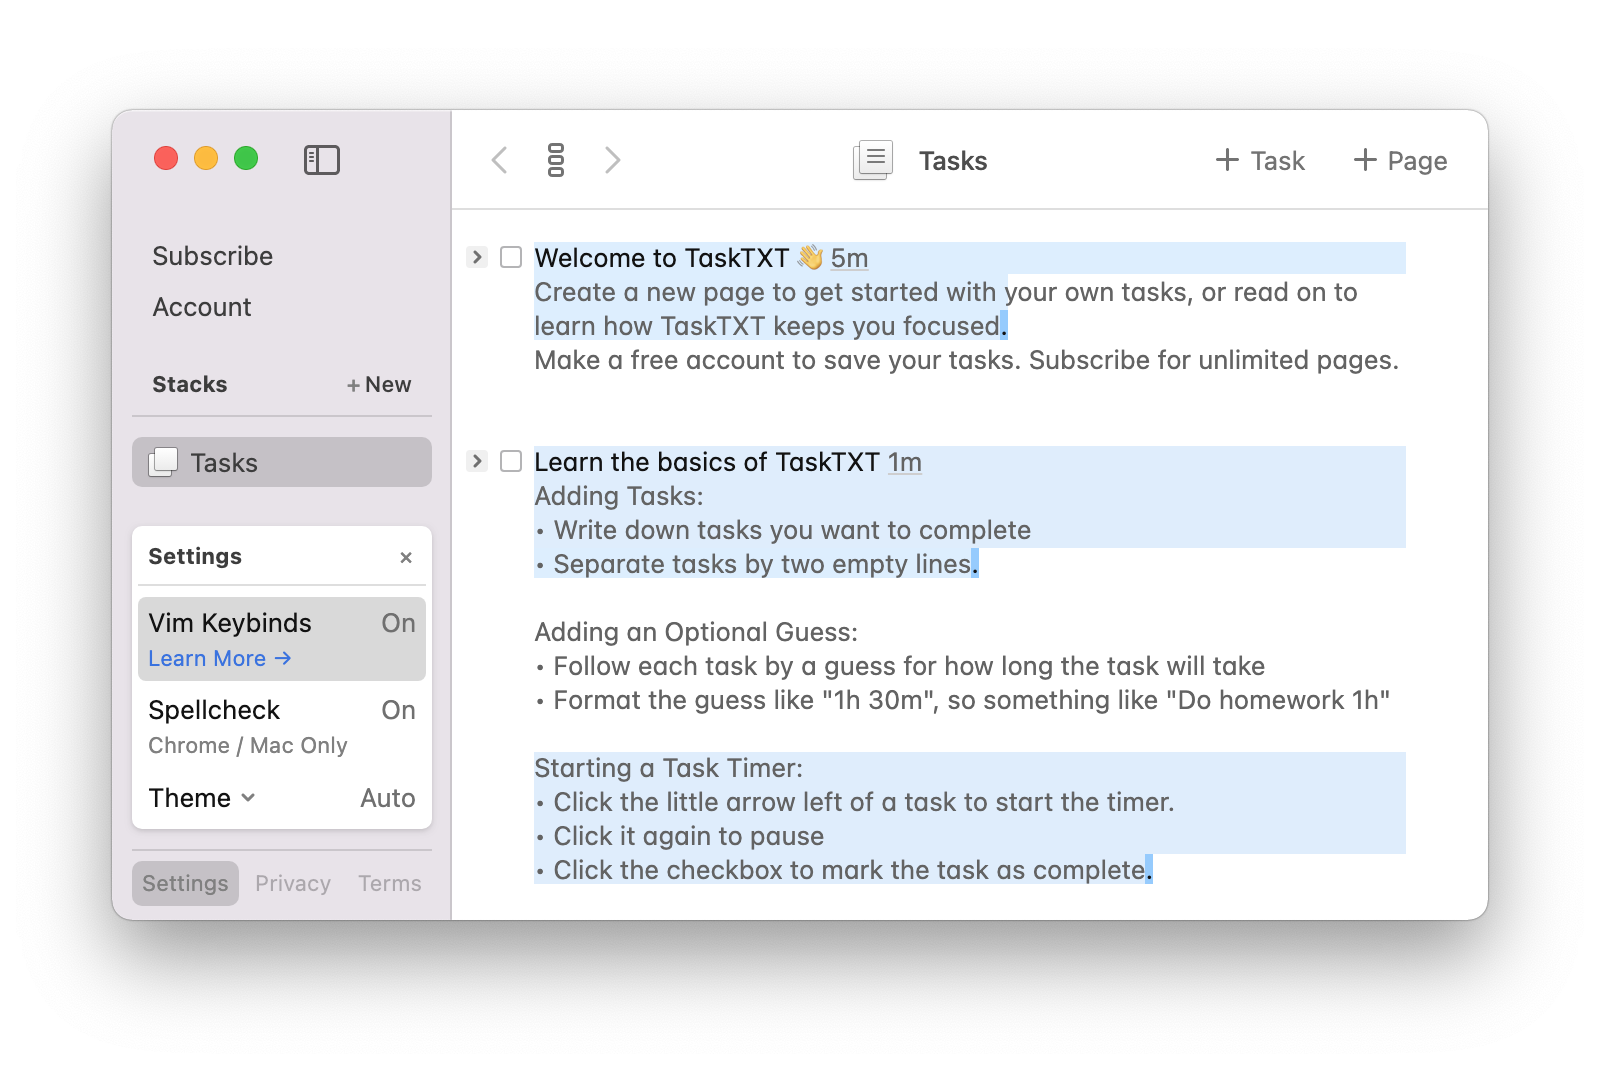Click the Tasks page icon in header

pyautogui.click(x=873, y=160)
